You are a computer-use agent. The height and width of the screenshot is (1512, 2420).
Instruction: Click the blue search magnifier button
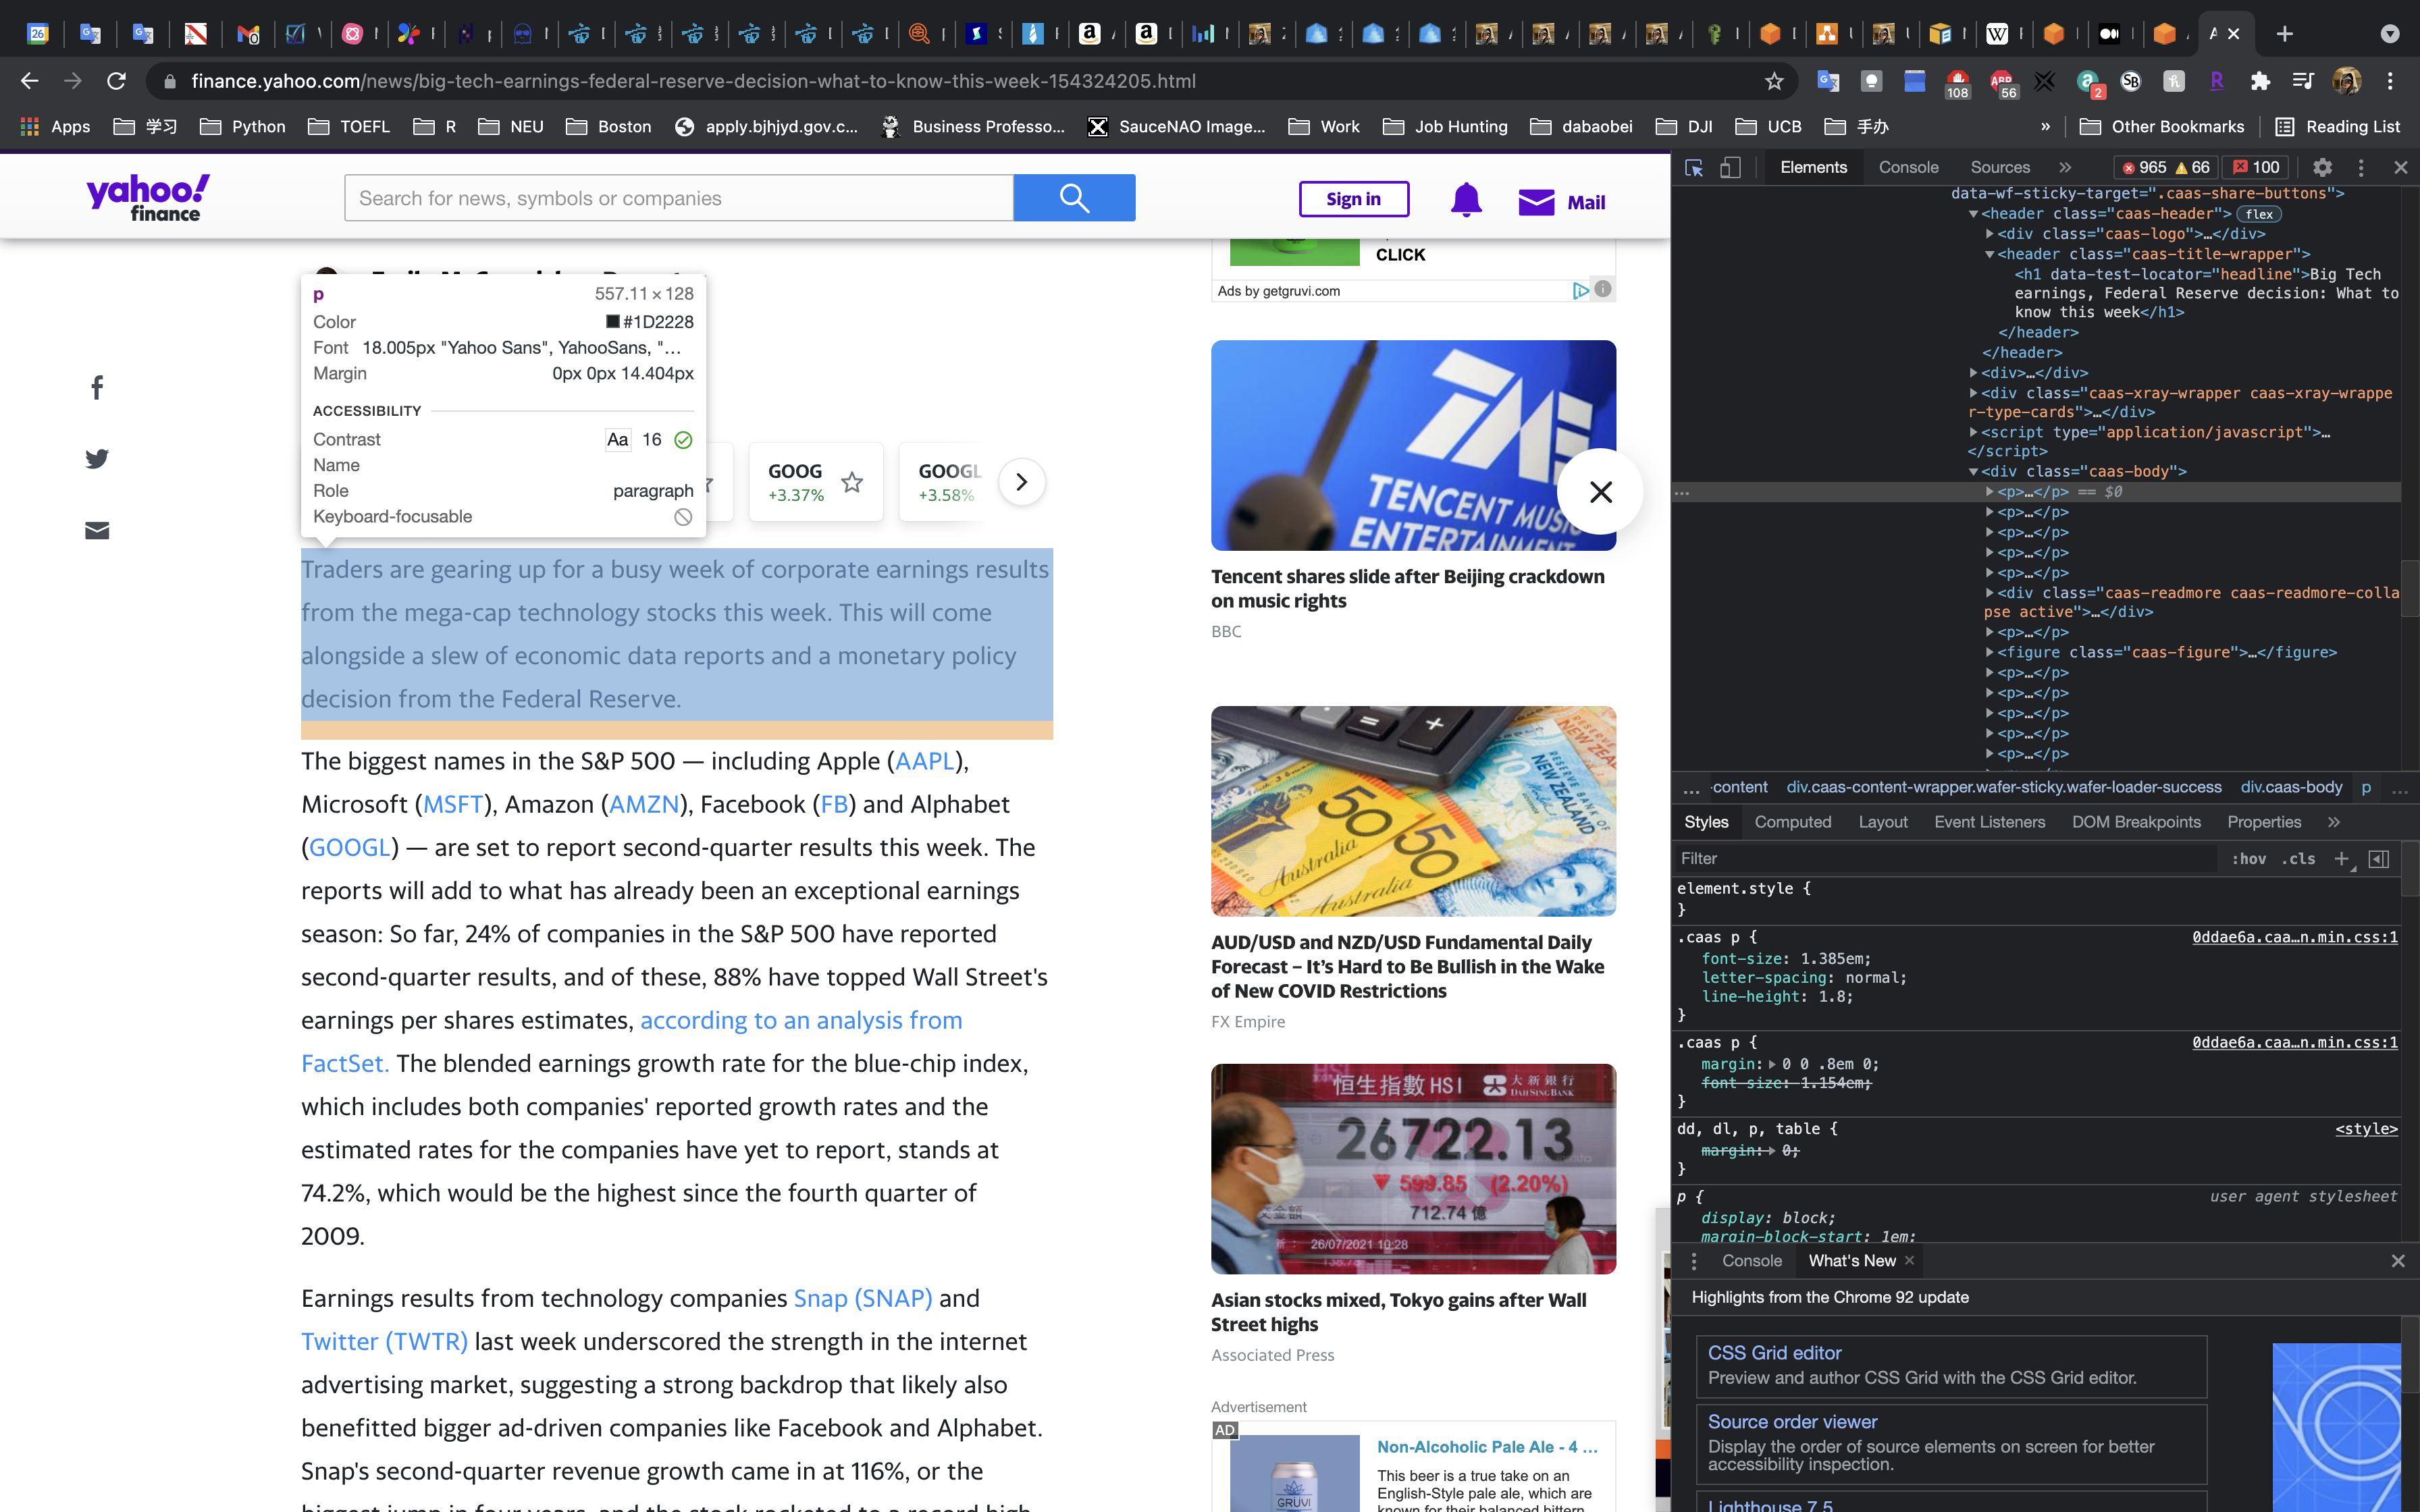[1074, 198]
